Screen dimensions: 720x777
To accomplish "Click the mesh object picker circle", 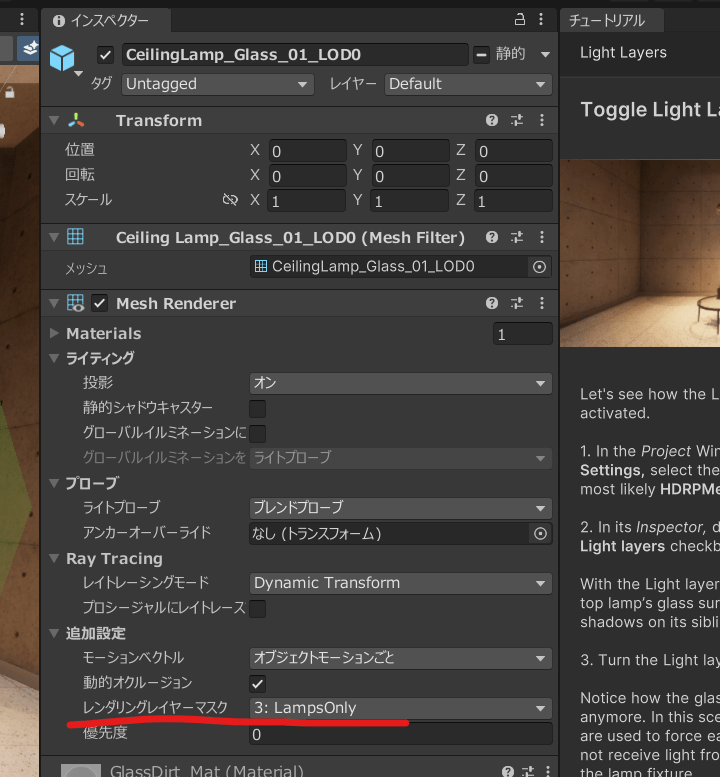I will click(x=540, y=267).
